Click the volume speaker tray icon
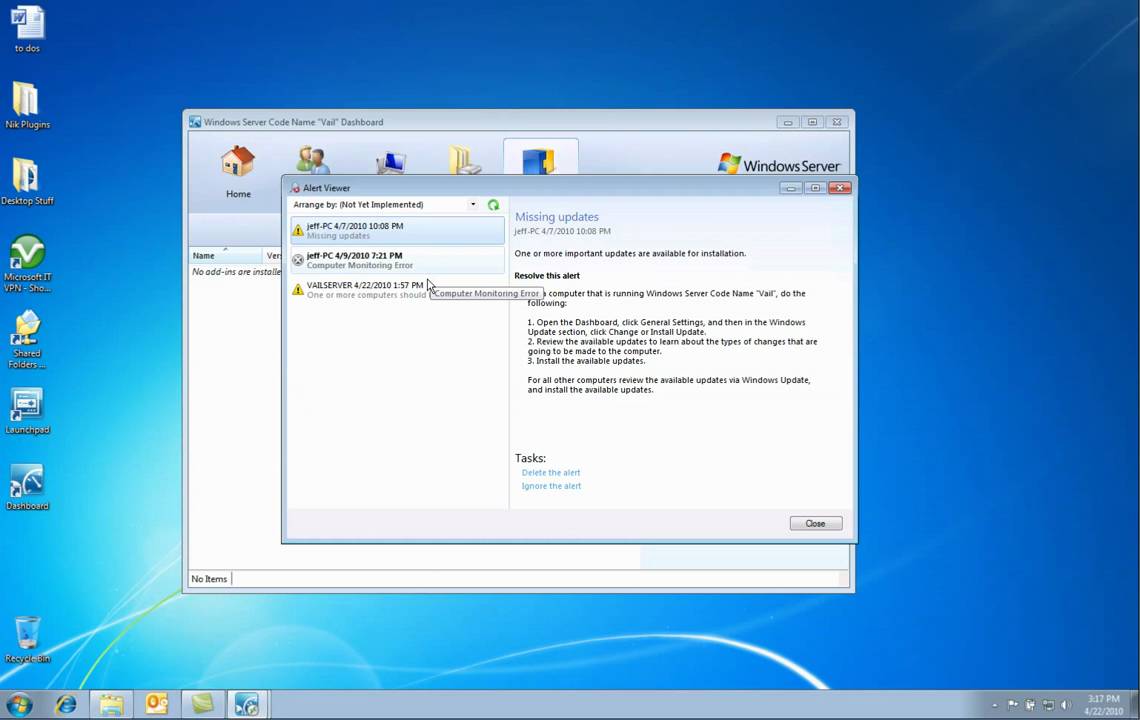 [1066, 705]
